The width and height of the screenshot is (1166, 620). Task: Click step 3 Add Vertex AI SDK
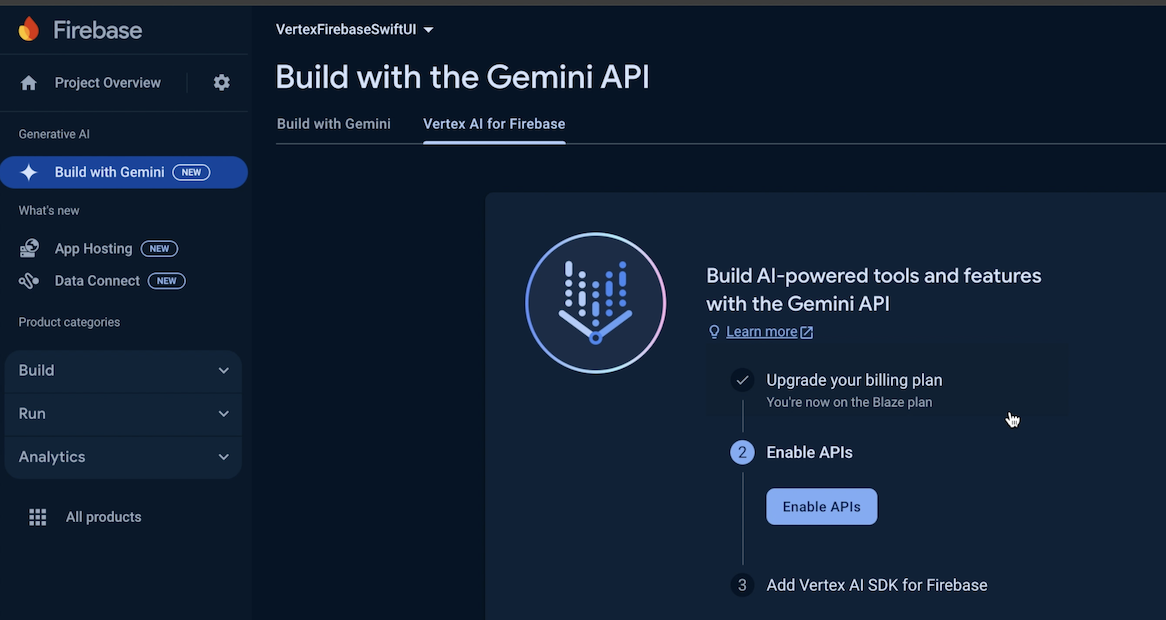point(876,585)
